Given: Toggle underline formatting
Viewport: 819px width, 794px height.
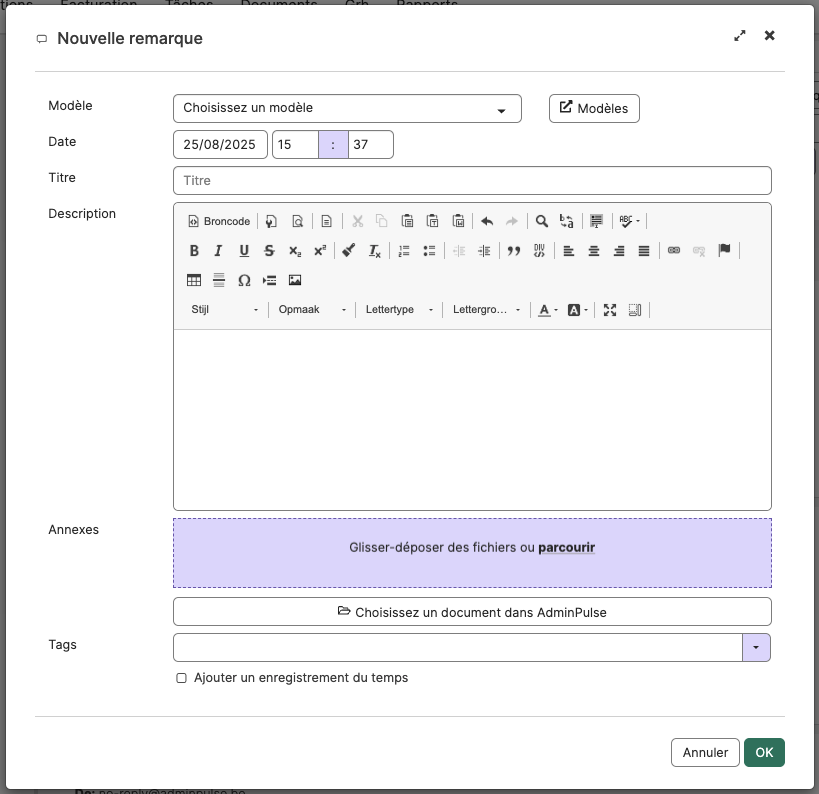Looking at the screenshot, I should click(x=244, y=251).
